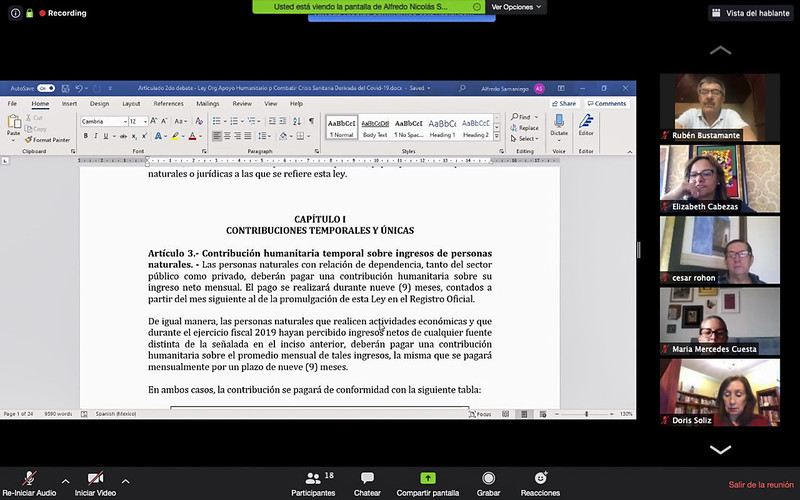
Task: Open the search magnifier in Word title bar
Action: [462, 88]
